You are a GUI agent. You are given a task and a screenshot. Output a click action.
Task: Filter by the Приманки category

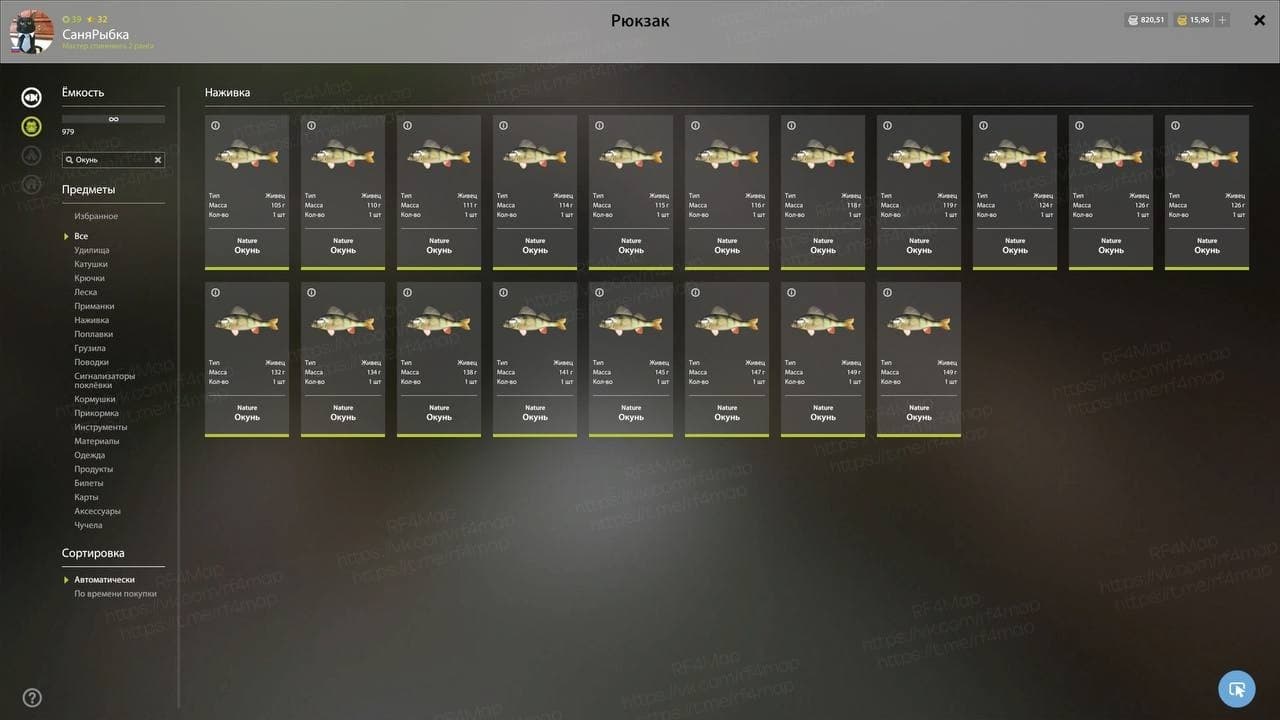click(94, 306)
